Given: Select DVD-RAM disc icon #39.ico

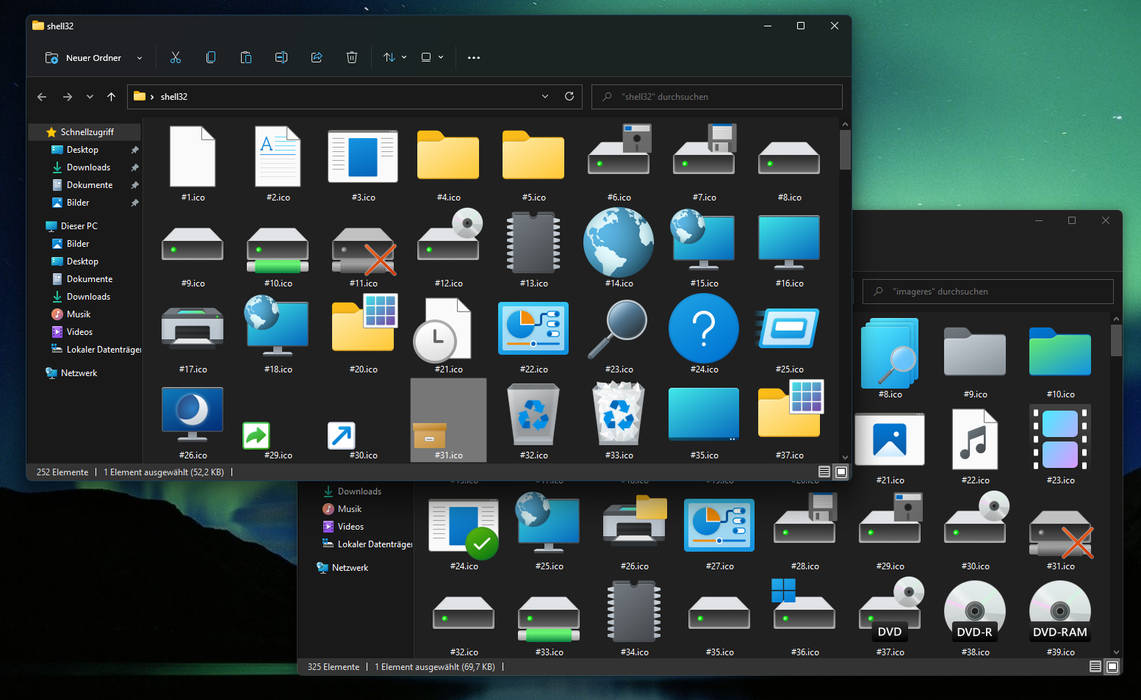Looking at the screenshot, I should point(1060,617).
